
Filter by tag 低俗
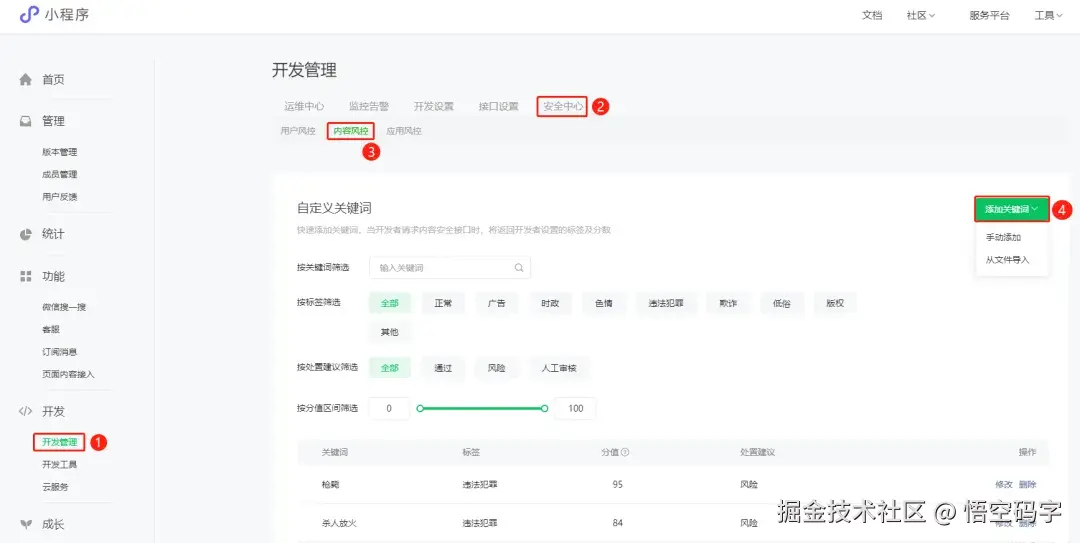pos(782,303)
